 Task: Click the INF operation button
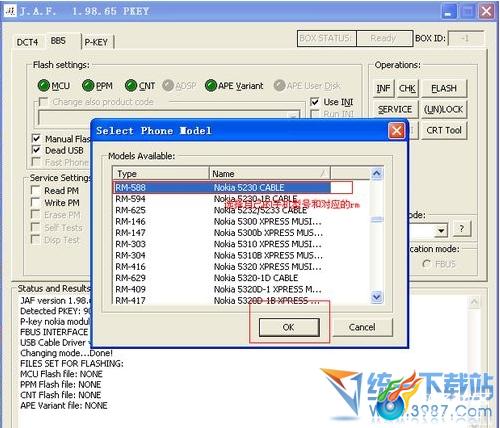tap(383, 89)
